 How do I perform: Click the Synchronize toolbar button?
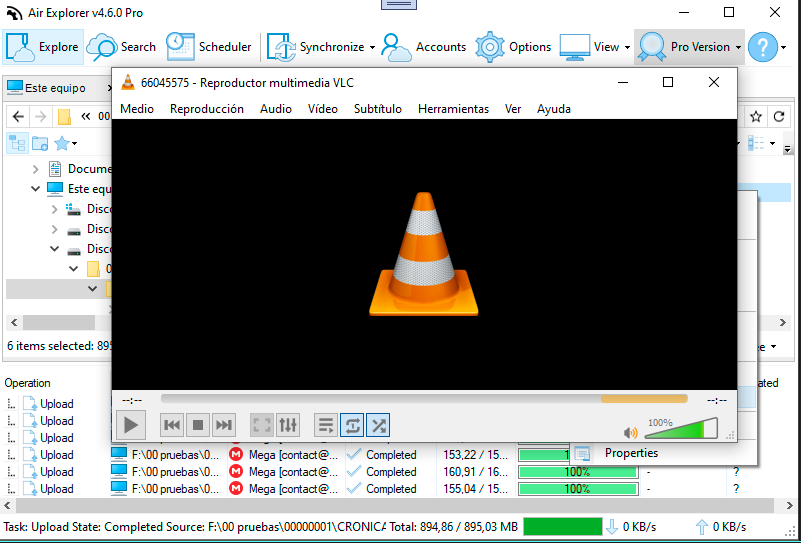pos(315,47)
